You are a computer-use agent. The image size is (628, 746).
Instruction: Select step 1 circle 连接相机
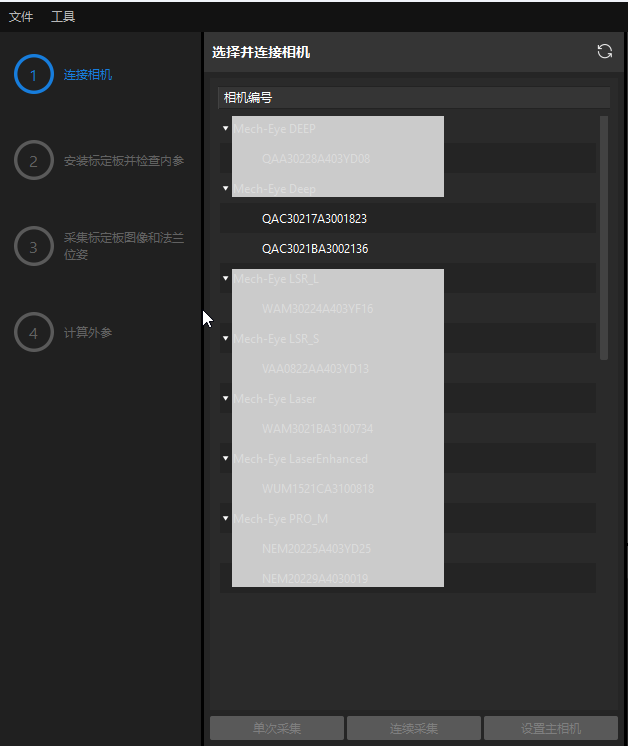pos(33,74)
